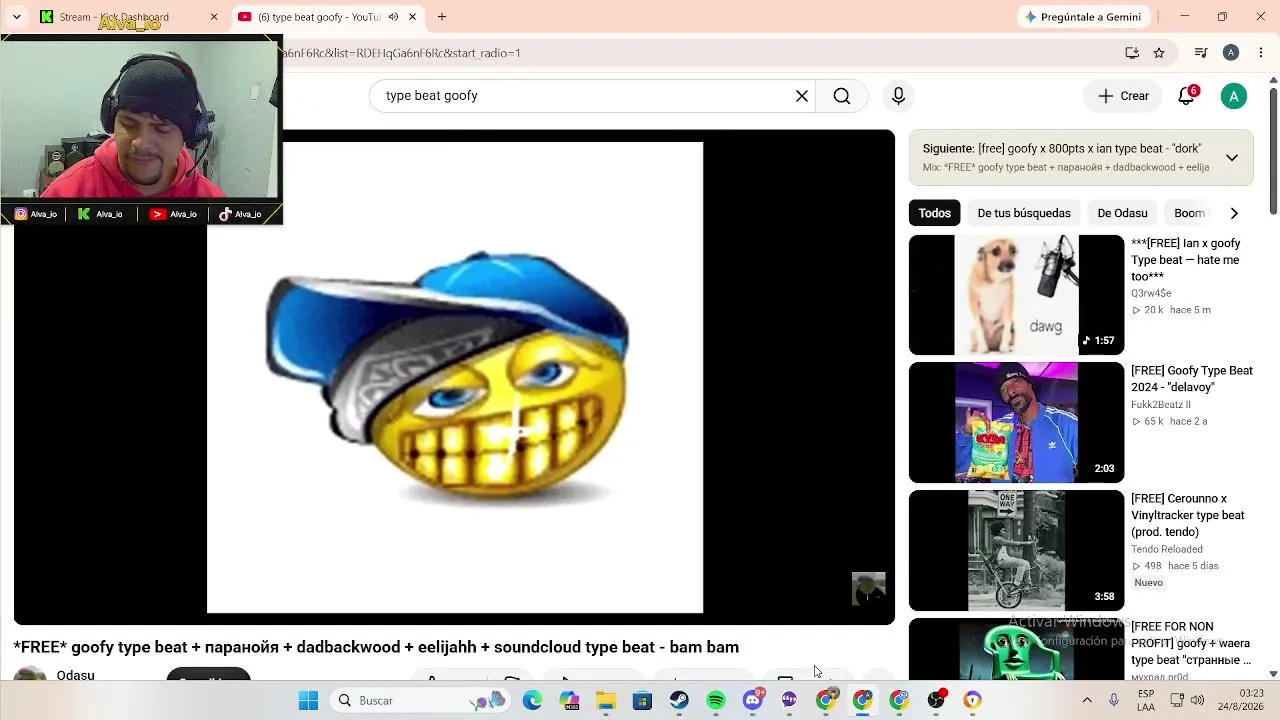The height and width of the screenshot is (720, 1280).
Task: Open '[FREE] Goofy Type Beat 2024 - delavoy' title
Action: 1192,379
